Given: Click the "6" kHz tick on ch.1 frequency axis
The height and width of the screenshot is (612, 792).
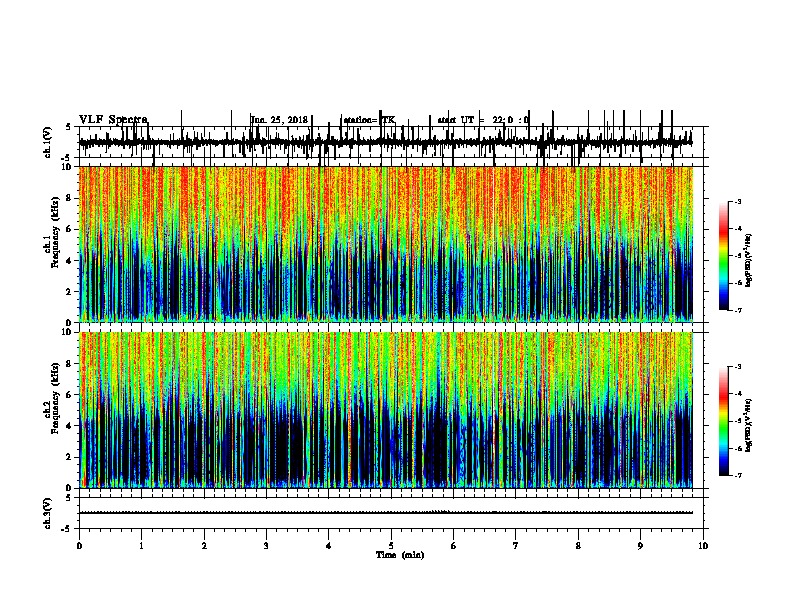Looking at the screenshot, I should [69, 229].
